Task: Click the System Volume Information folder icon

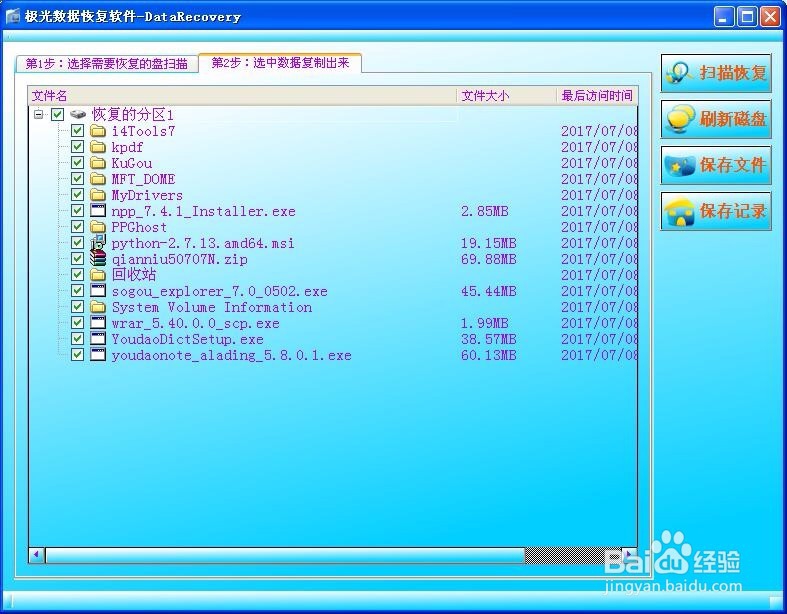Action: [98, 307]
